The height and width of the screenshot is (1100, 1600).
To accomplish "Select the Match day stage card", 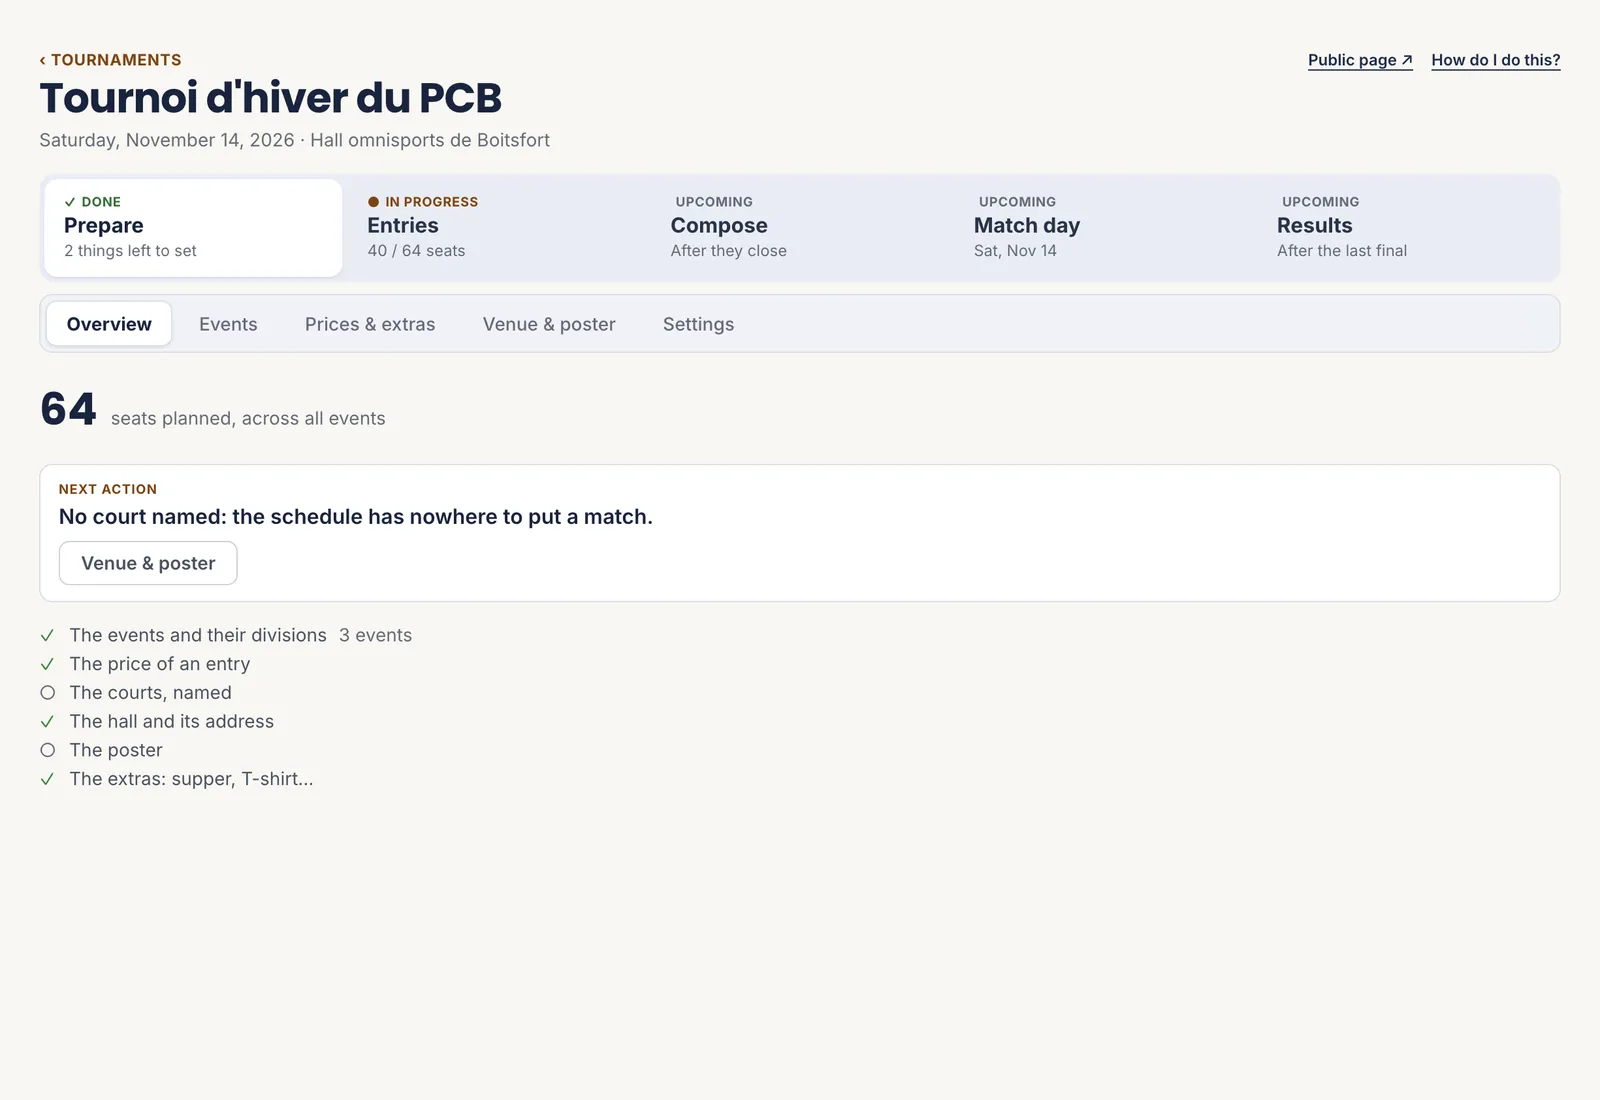I will pyautogui.click(x=1103, y=228).
